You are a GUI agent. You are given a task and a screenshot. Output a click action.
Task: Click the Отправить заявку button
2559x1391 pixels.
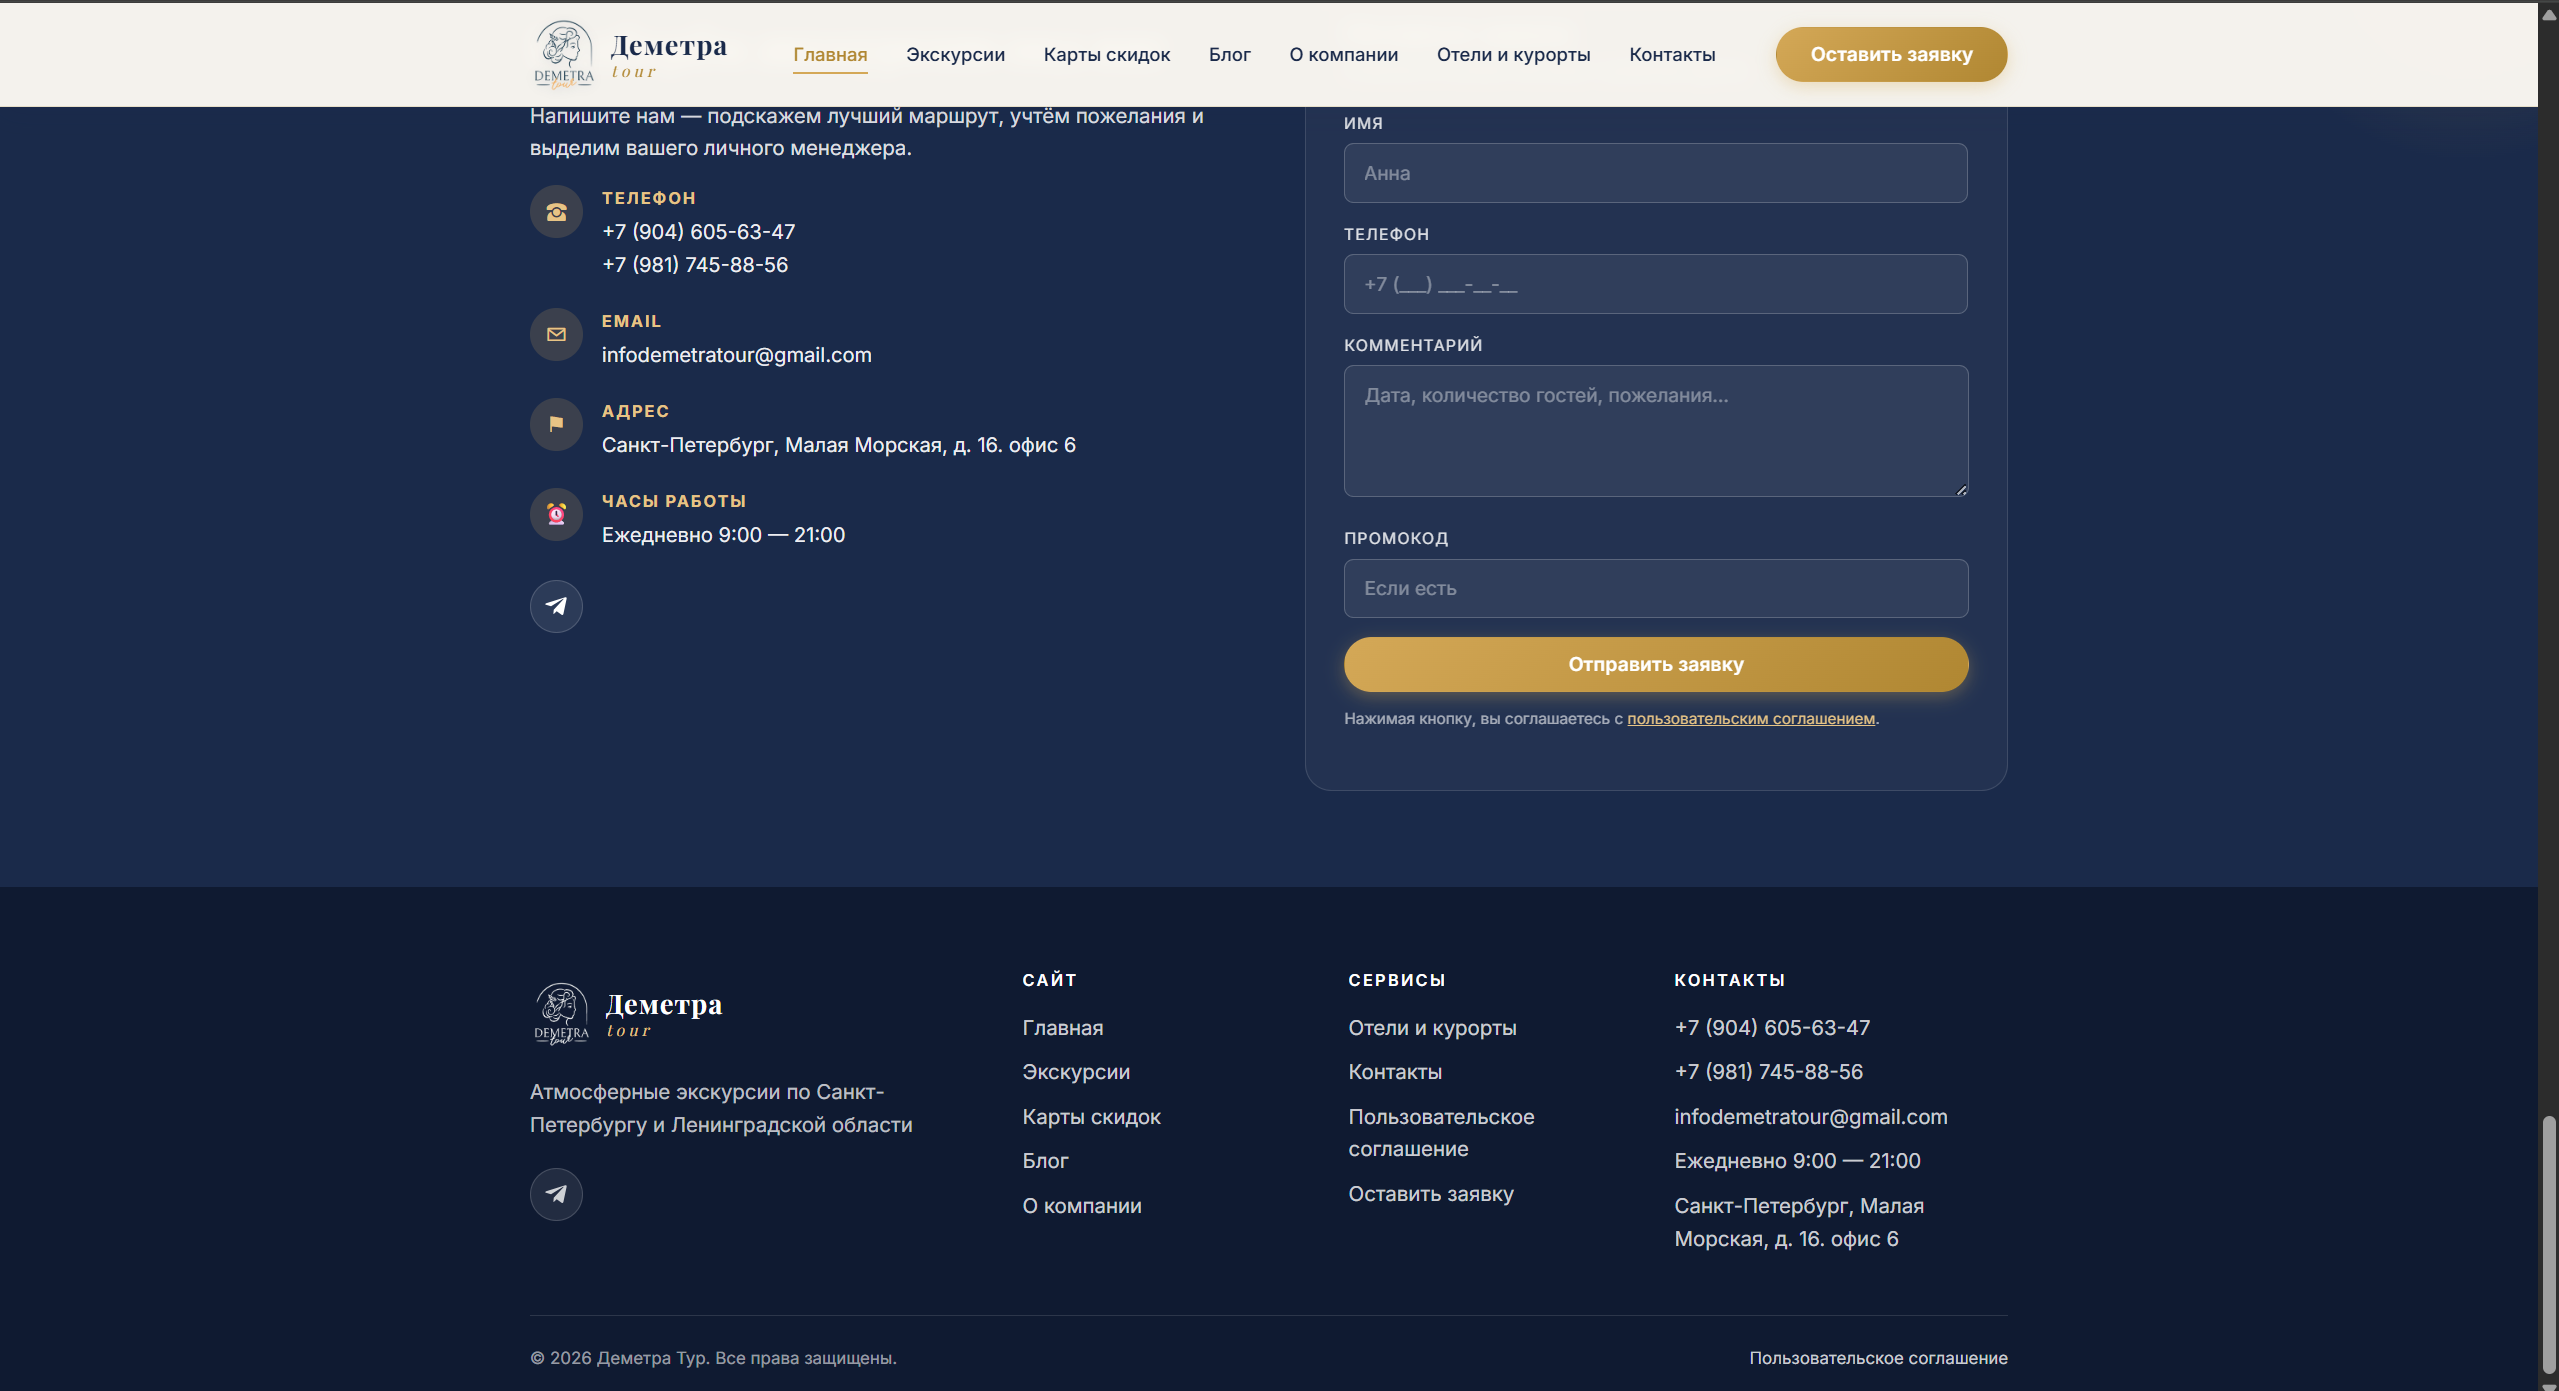pos(1655,665)
